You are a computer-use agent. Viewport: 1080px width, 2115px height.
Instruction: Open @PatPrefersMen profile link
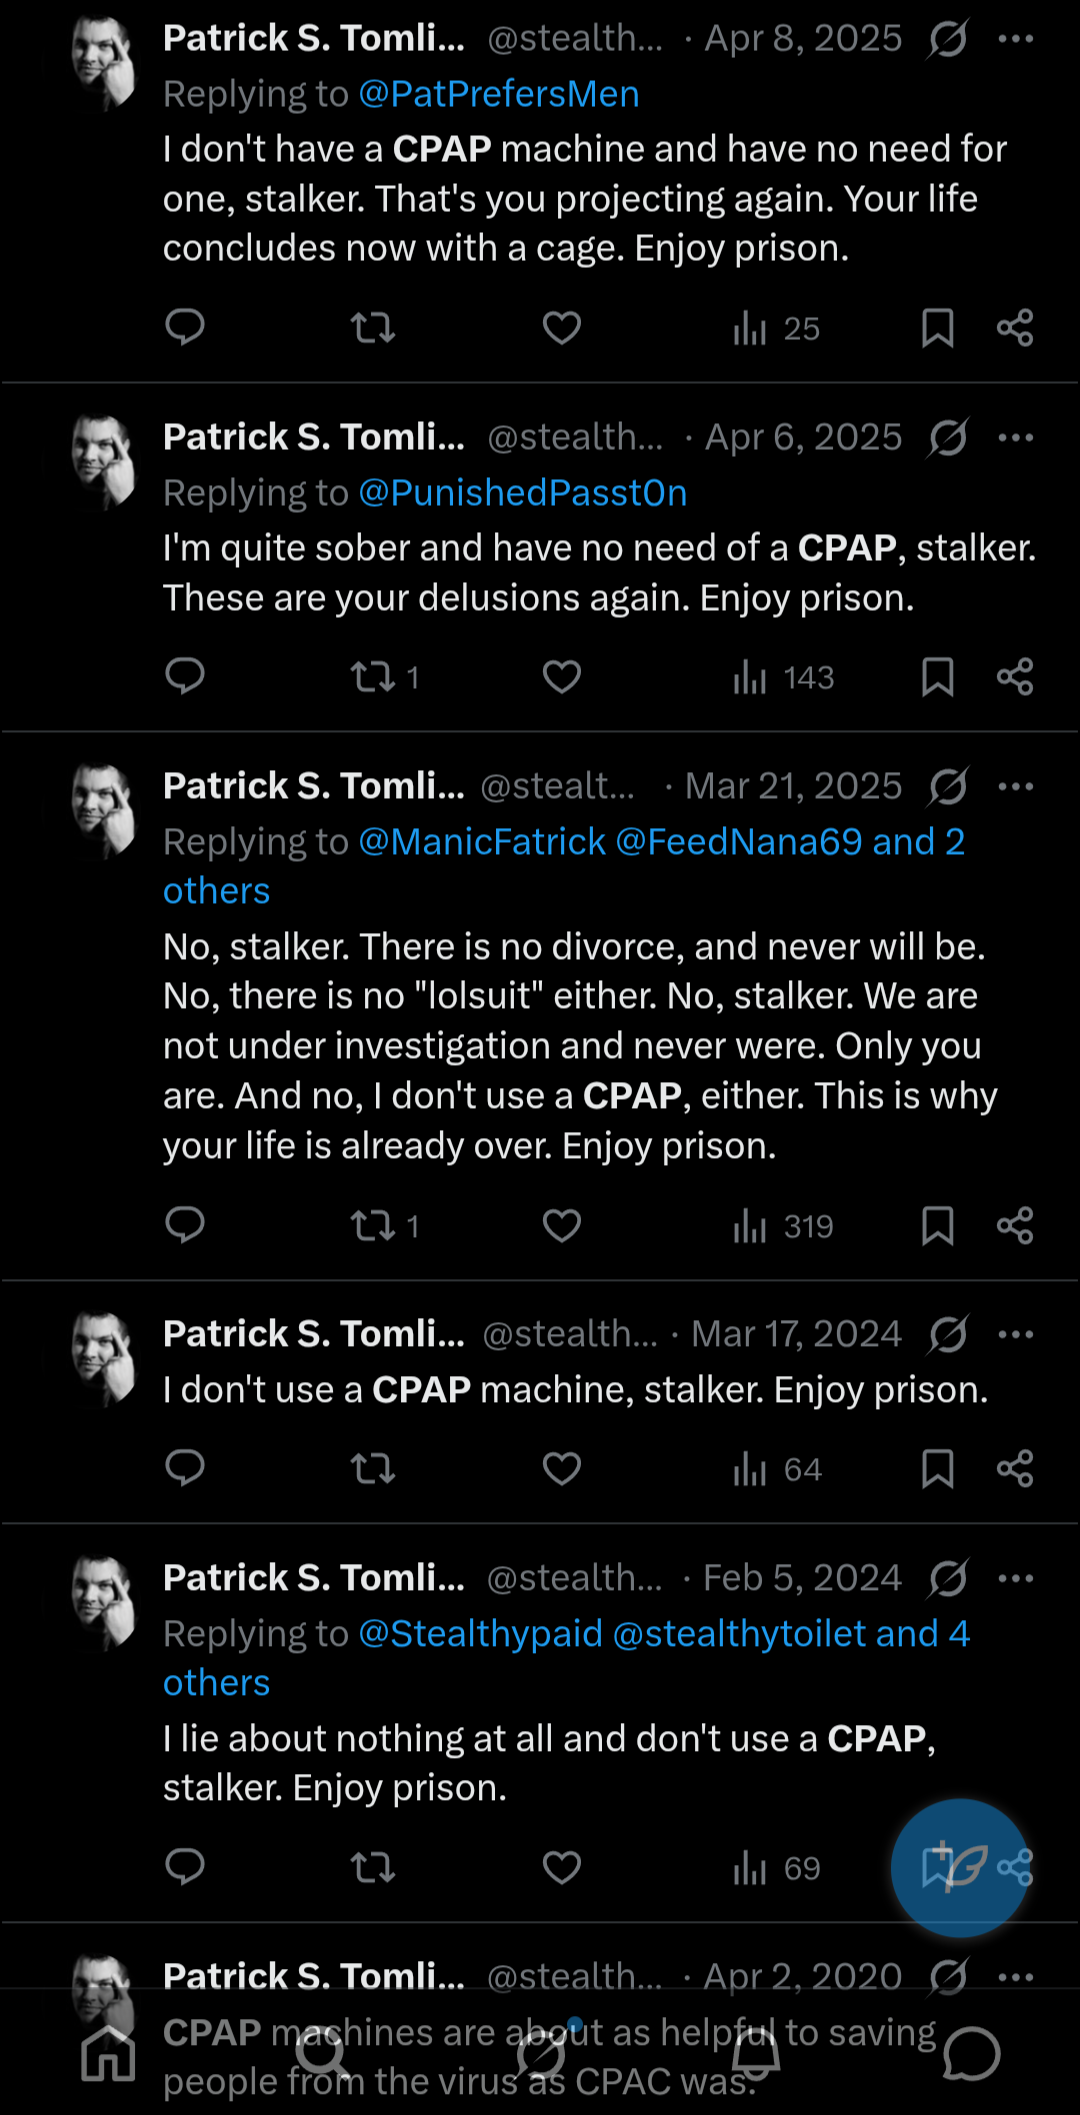coord(499,94)
